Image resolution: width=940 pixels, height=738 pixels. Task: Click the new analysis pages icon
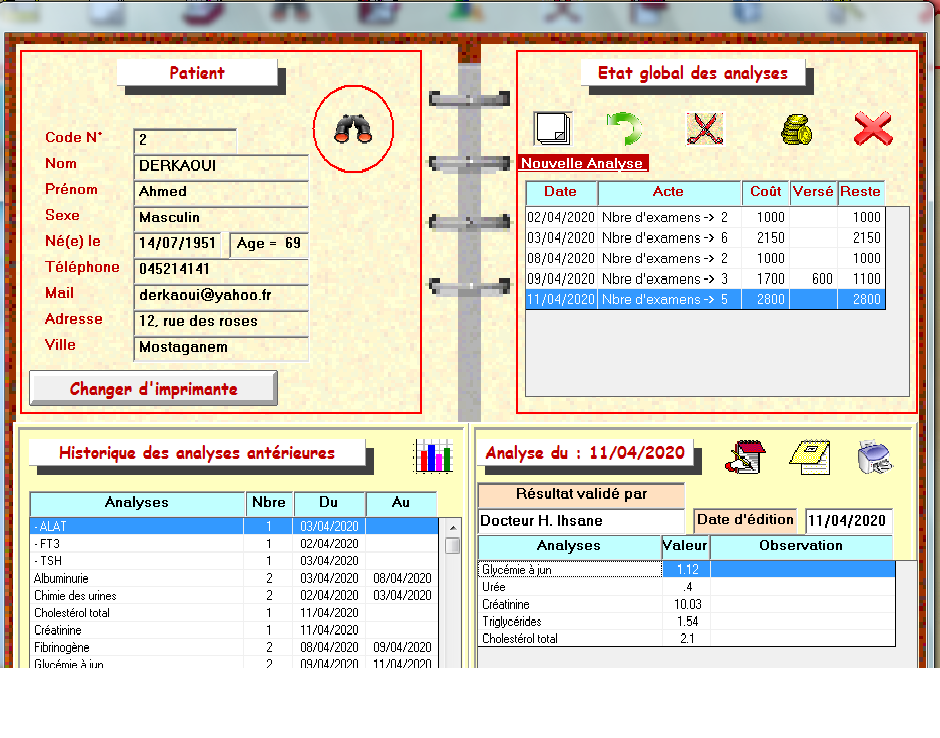pyautogui.click(x=553, y=128)
